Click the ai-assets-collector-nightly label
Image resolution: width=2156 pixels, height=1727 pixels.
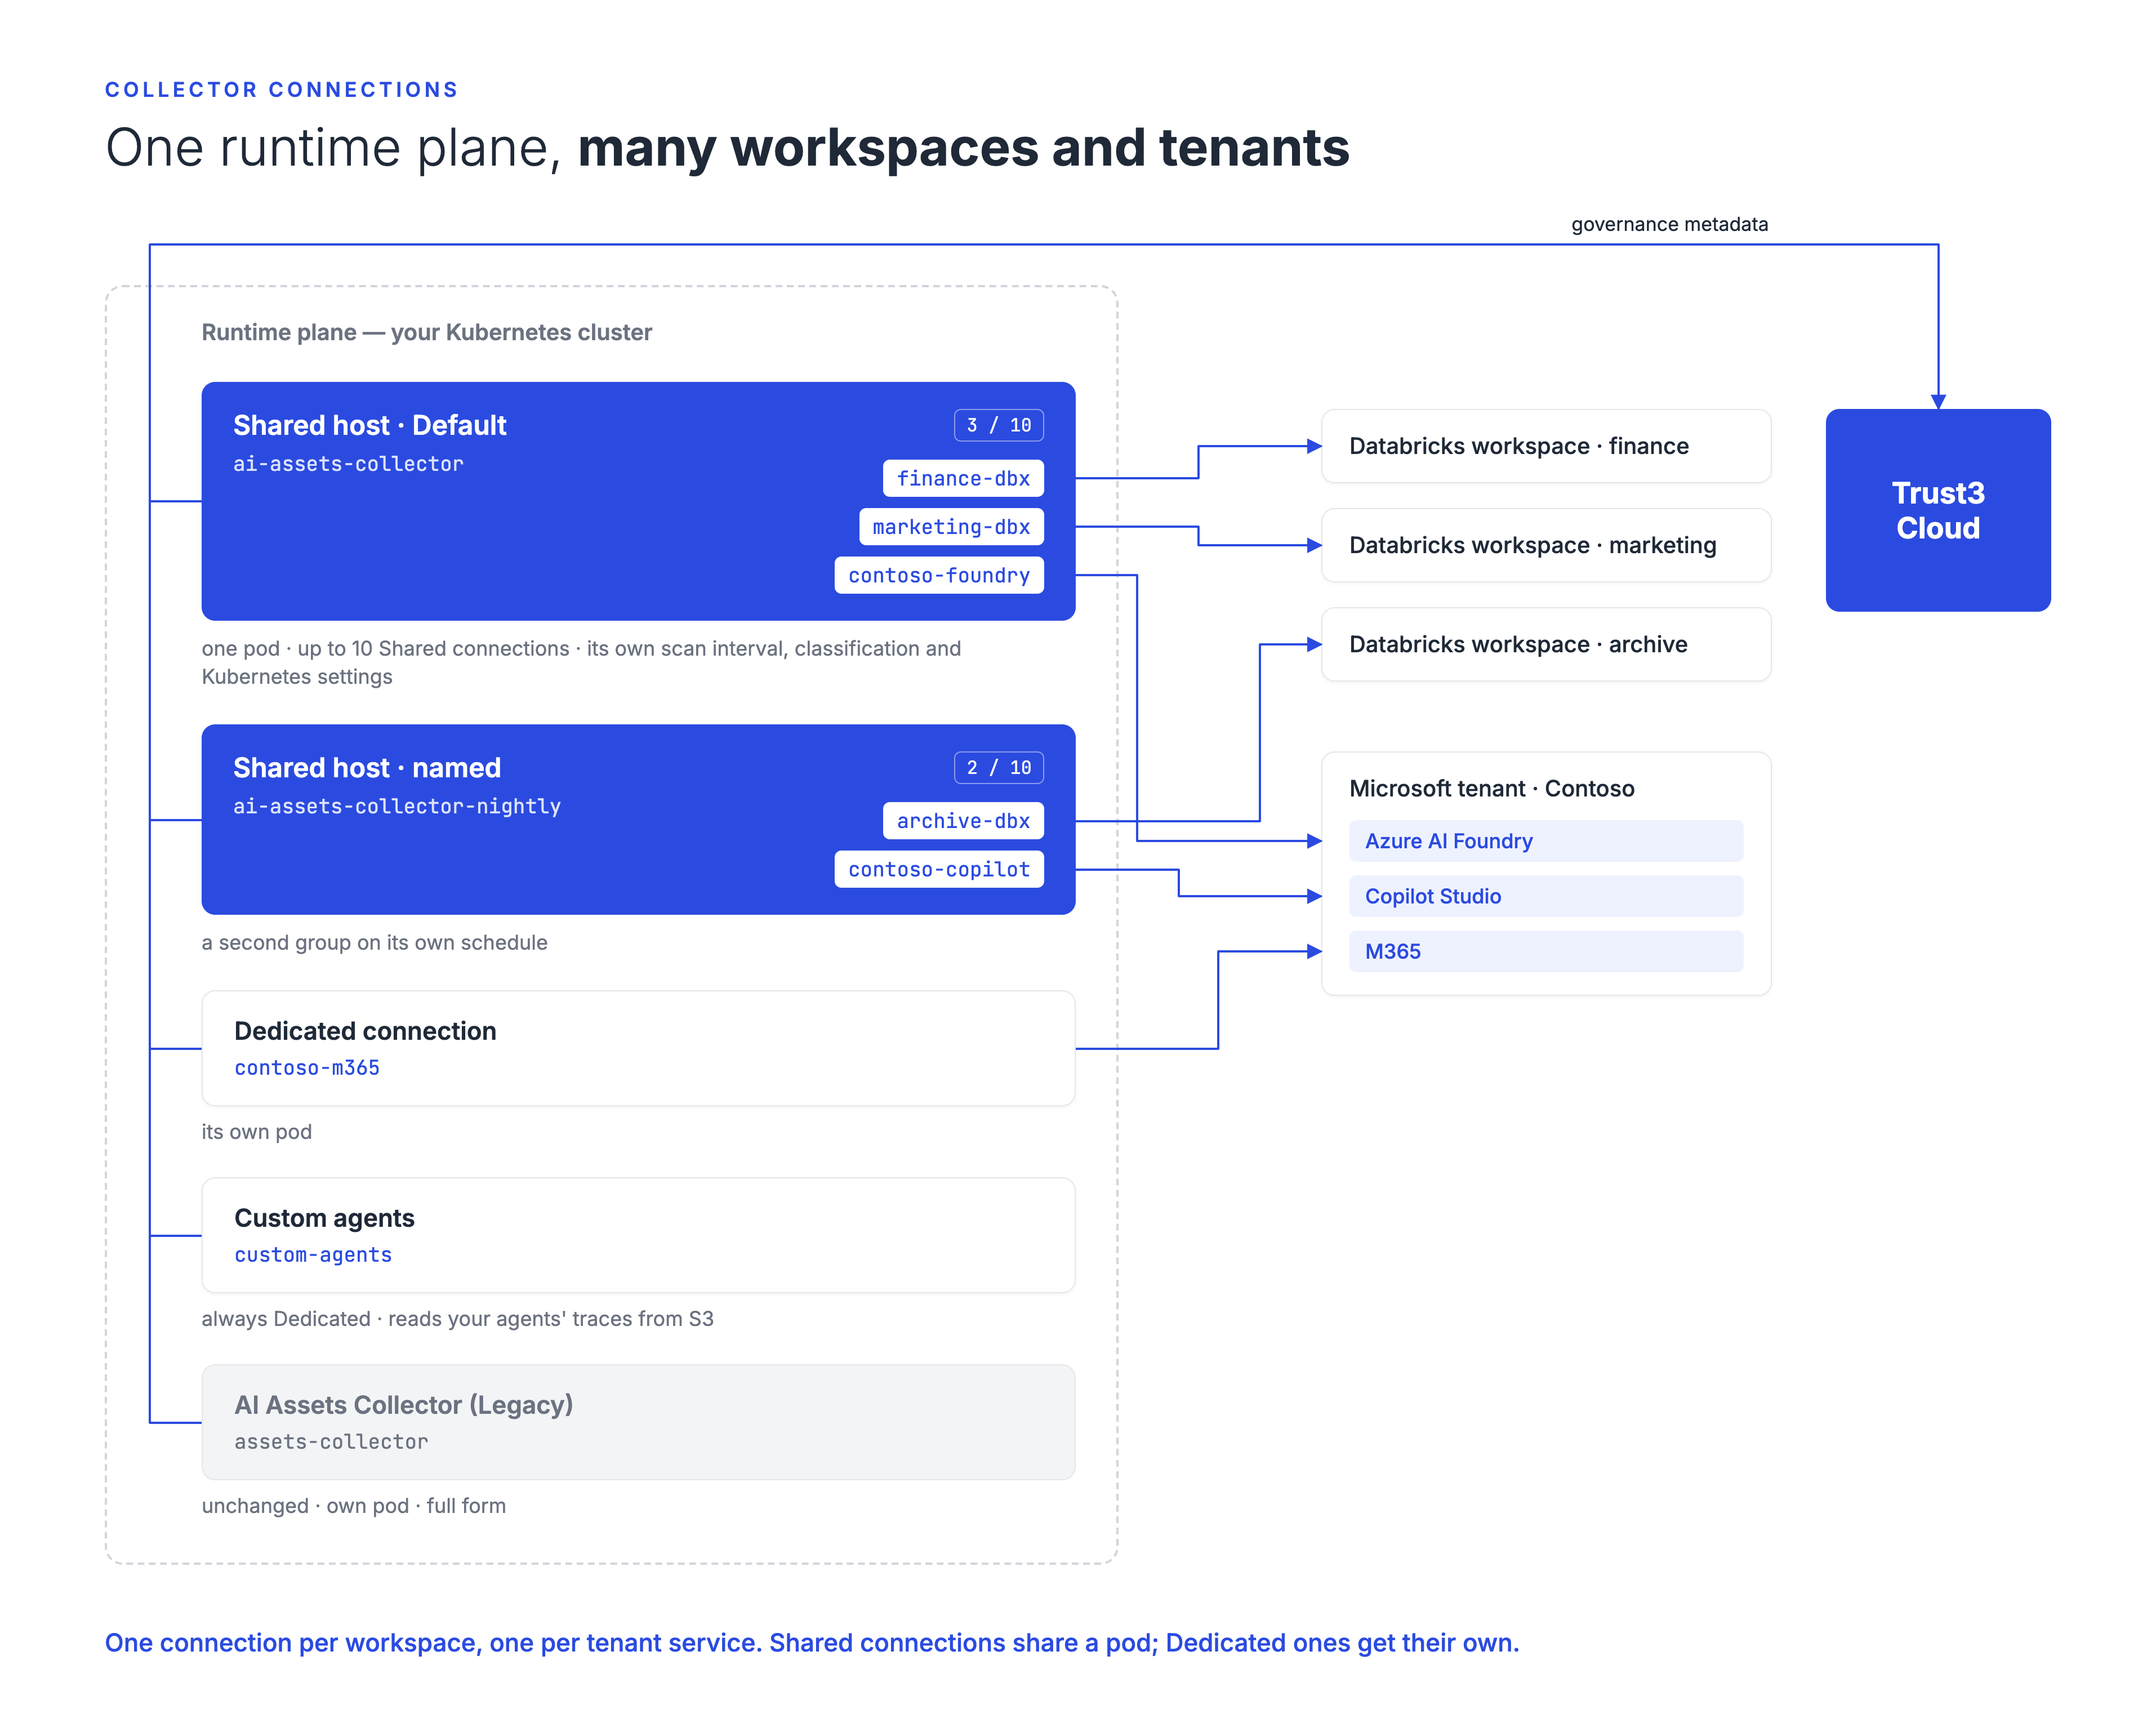[x=397, y=806]
